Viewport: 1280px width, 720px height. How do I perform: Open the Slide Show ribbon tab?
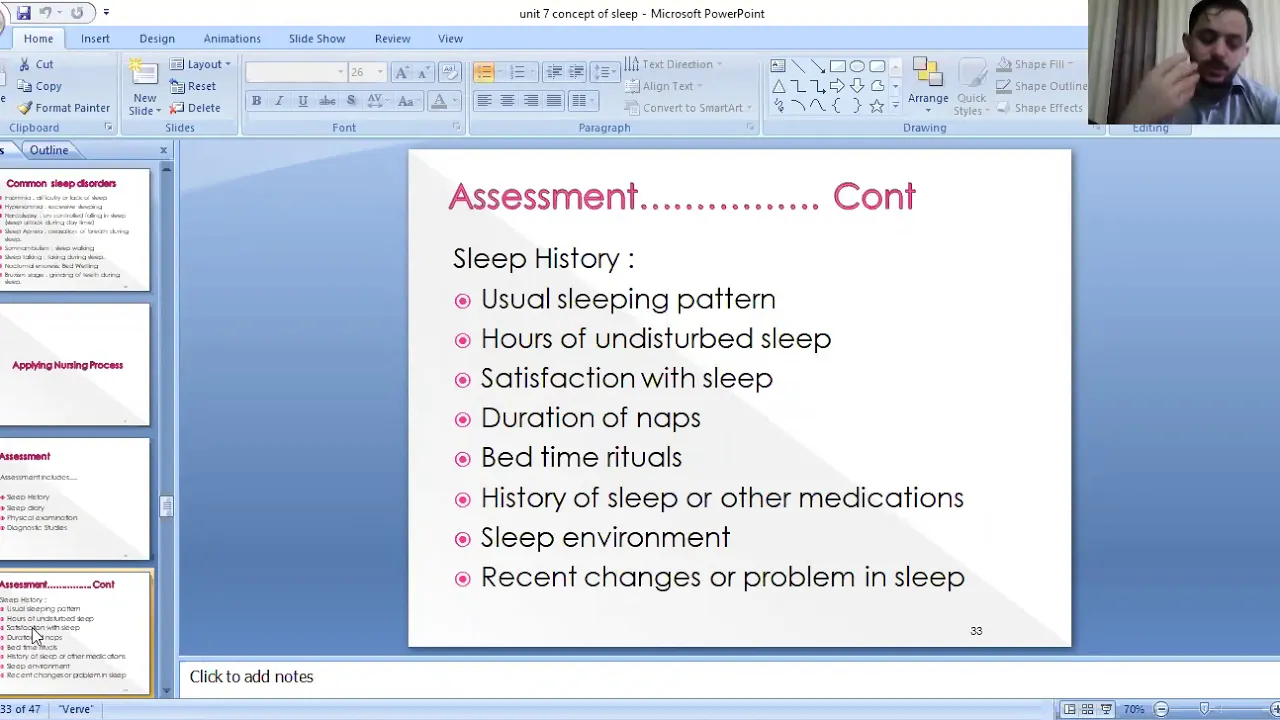point(317,38)
